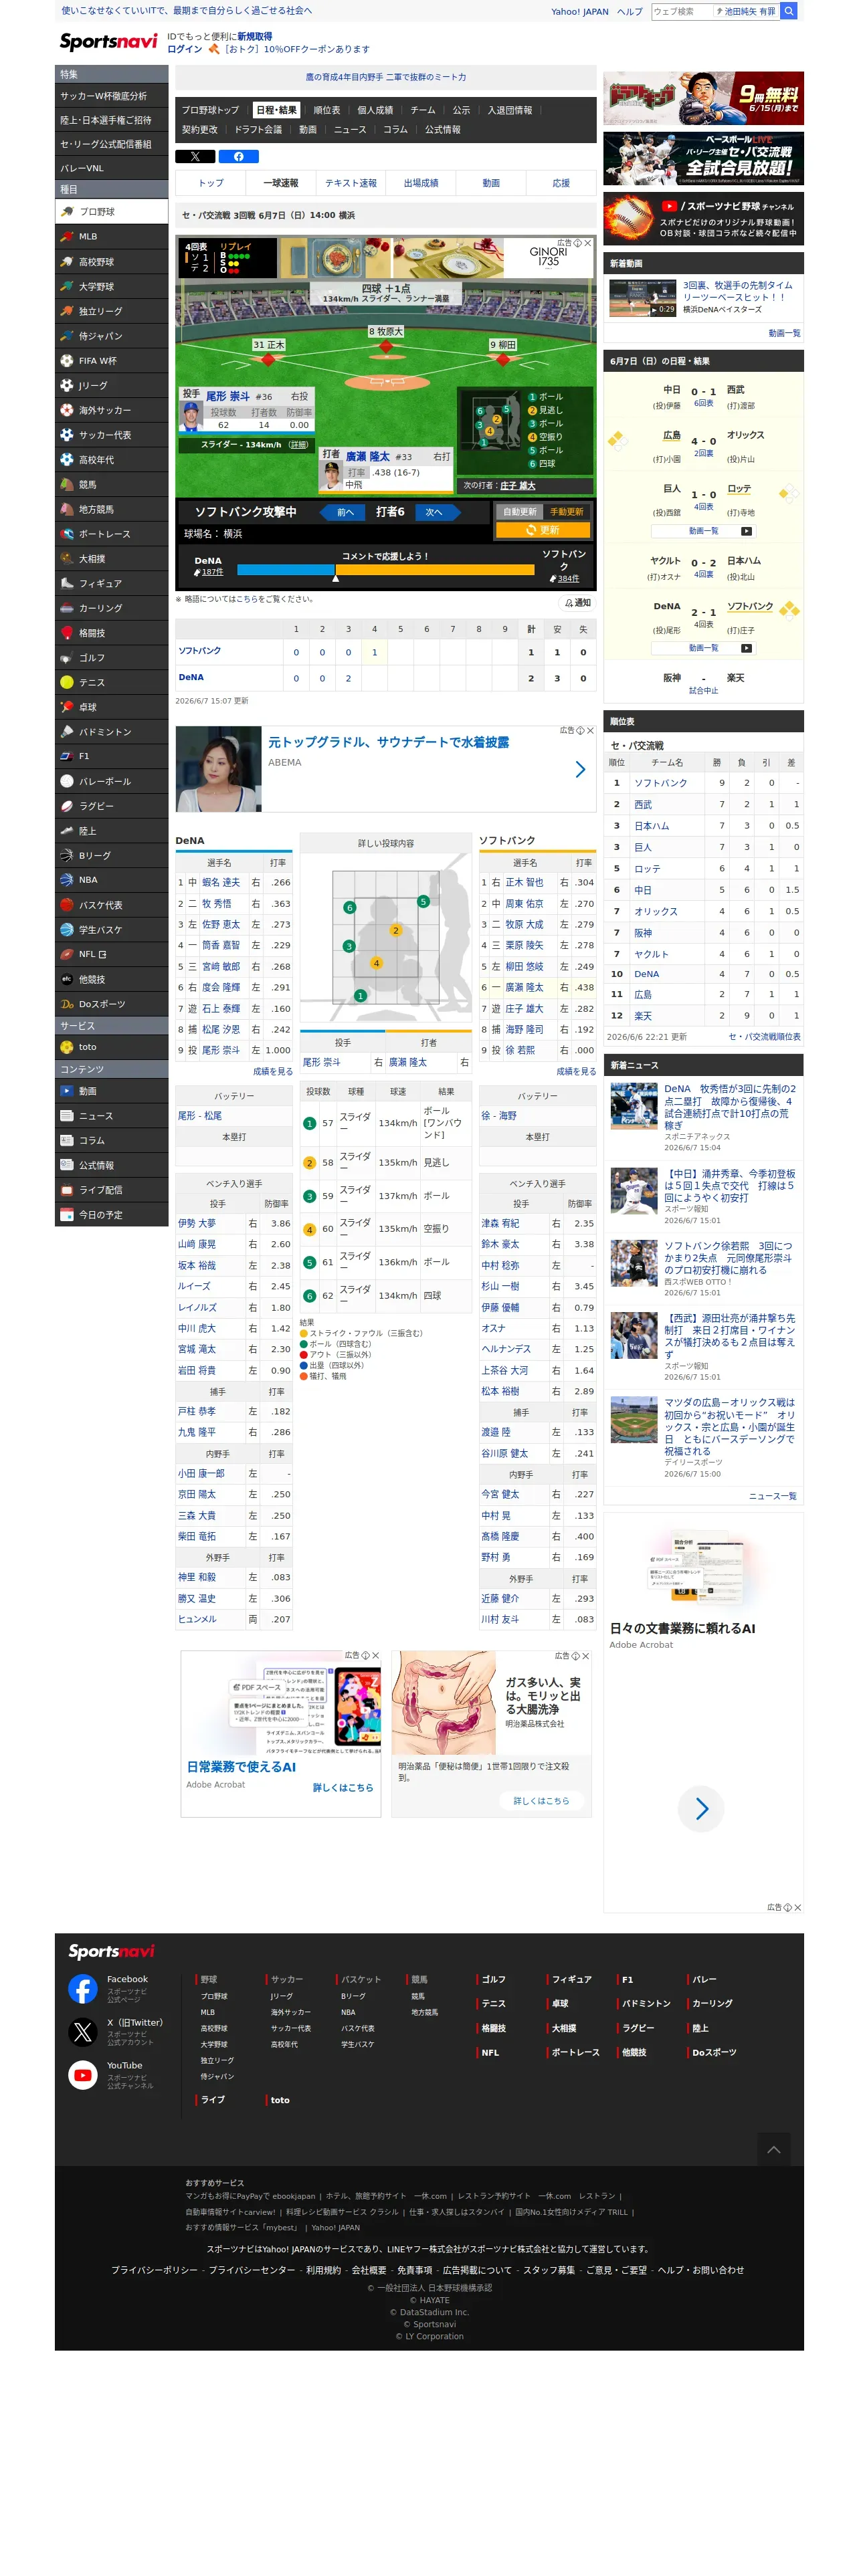Share the game on Facebook
The width and height of the screenshot is (859, 2576).
pyautogui.click(x=238, y=157)
